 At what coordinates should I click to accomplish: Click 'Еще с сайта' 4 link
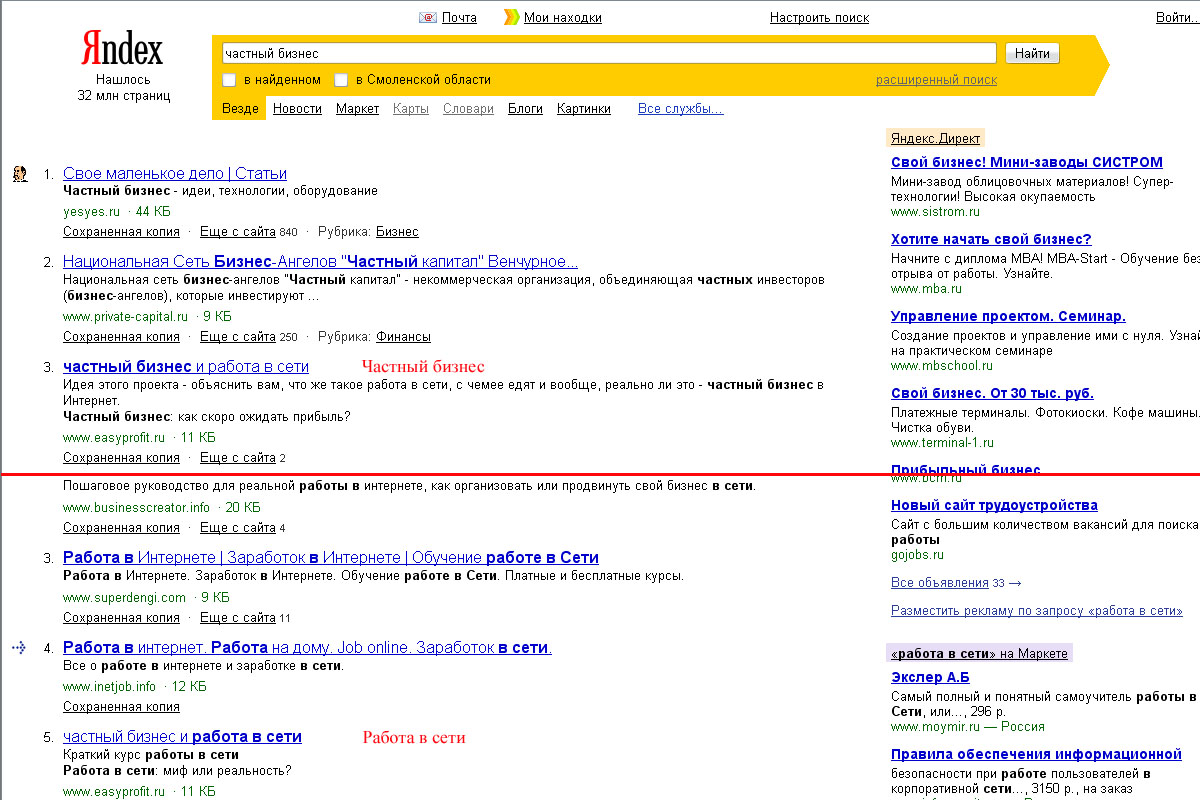(238, 527)
